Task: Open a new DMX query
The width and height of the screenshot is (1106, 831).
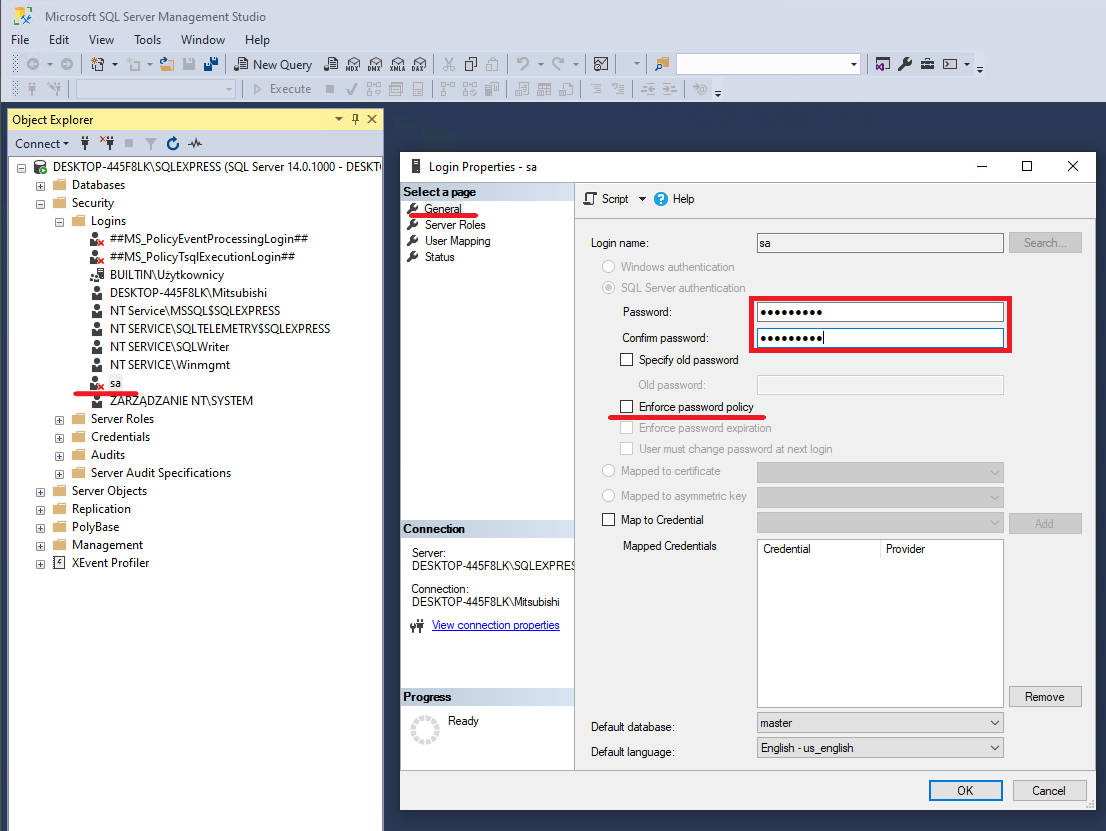Action: coord(375,64)
